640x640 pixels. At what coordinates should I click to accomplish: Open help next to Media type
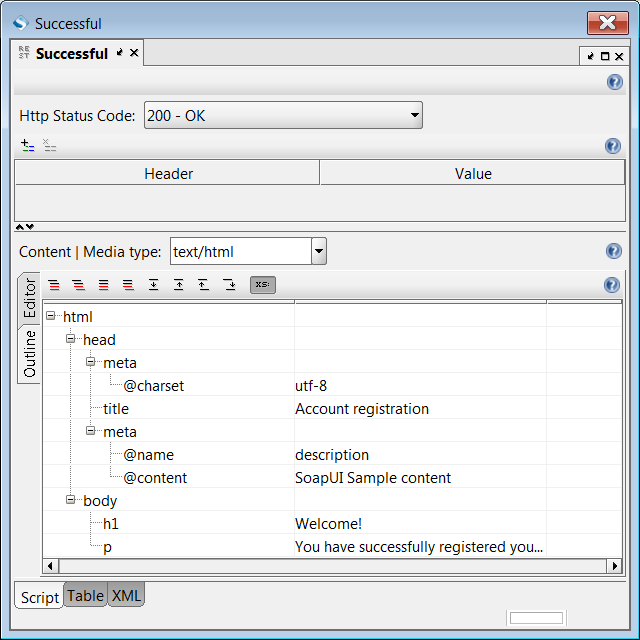coord(613,251)
